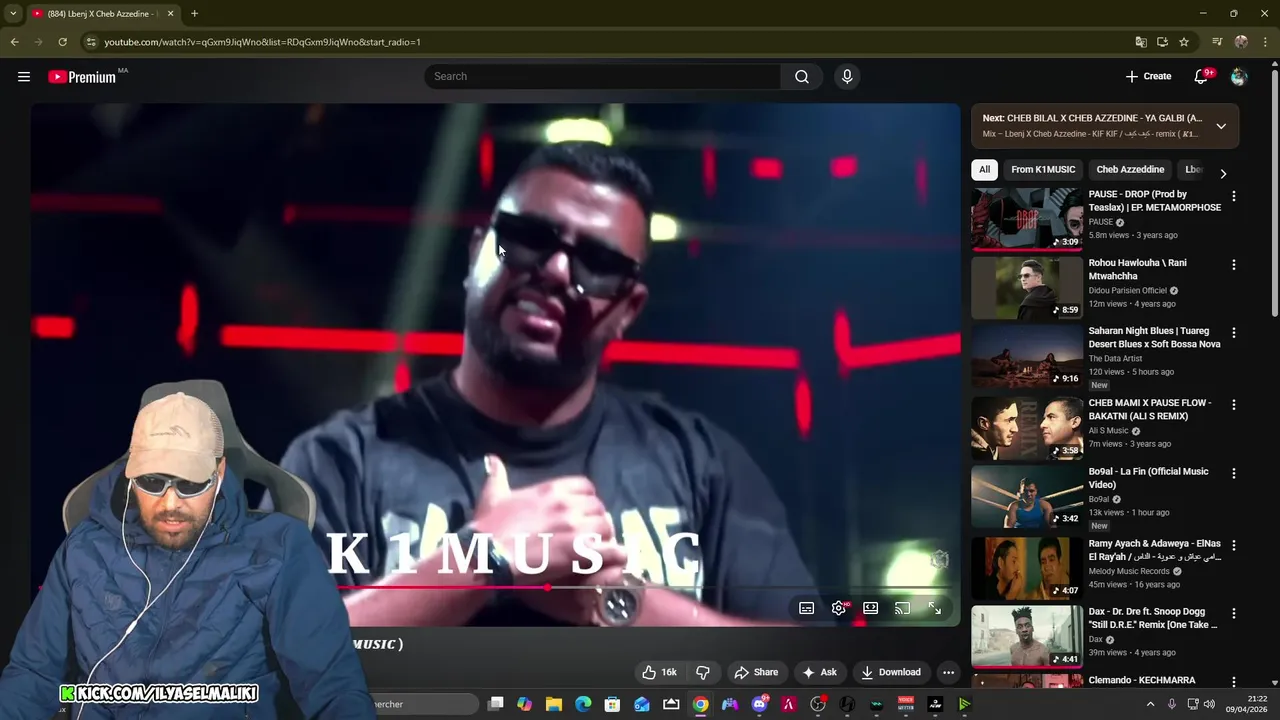
Task: Open menu for Bo9al - La Fin video
Action: click(1233, 473)
